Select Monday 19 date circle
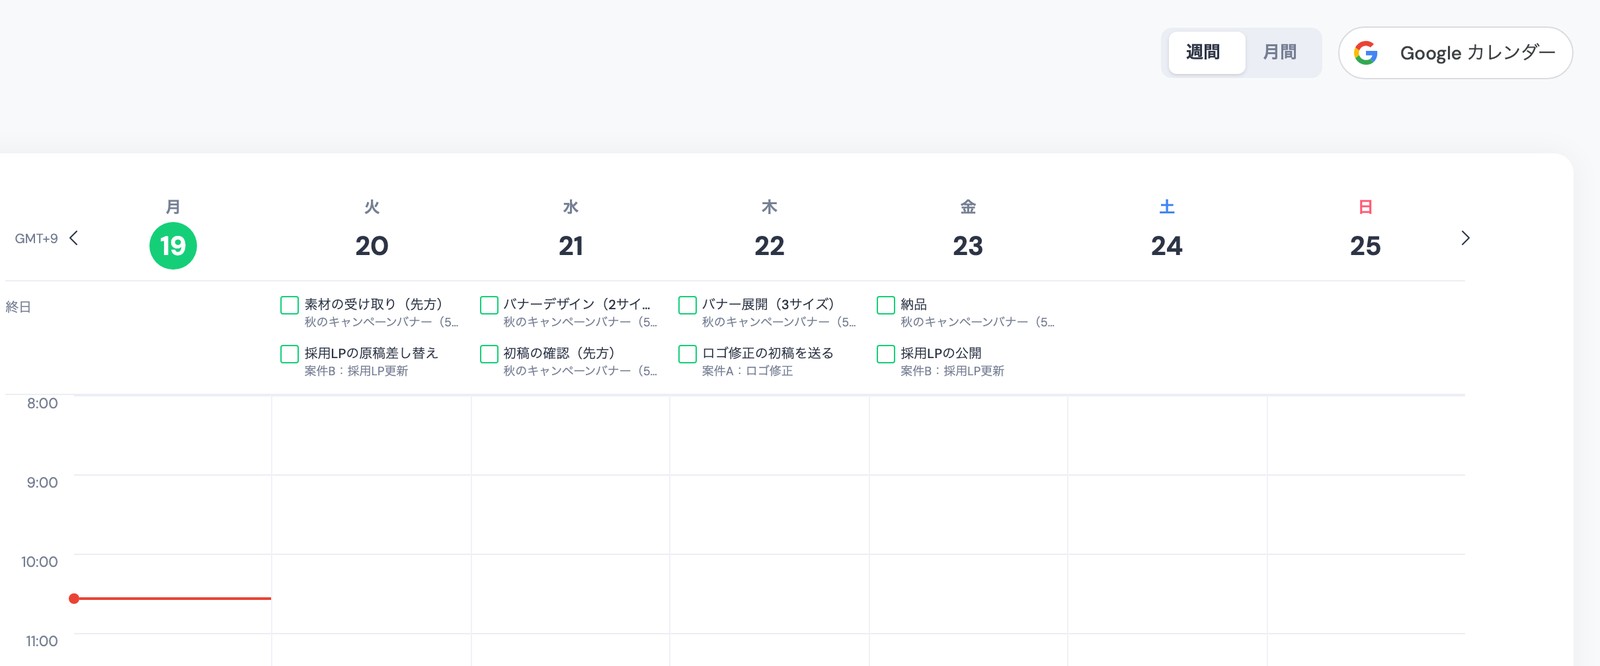 point(173,246)
